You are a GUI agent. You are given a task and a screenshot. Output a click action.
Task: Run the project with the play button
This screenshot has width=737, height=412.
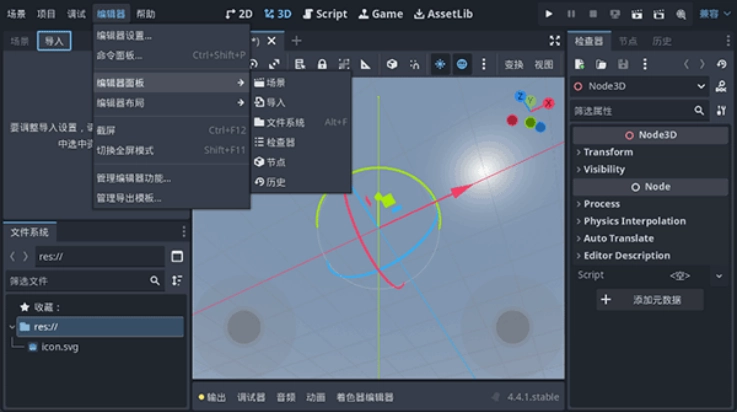[548, 14]
